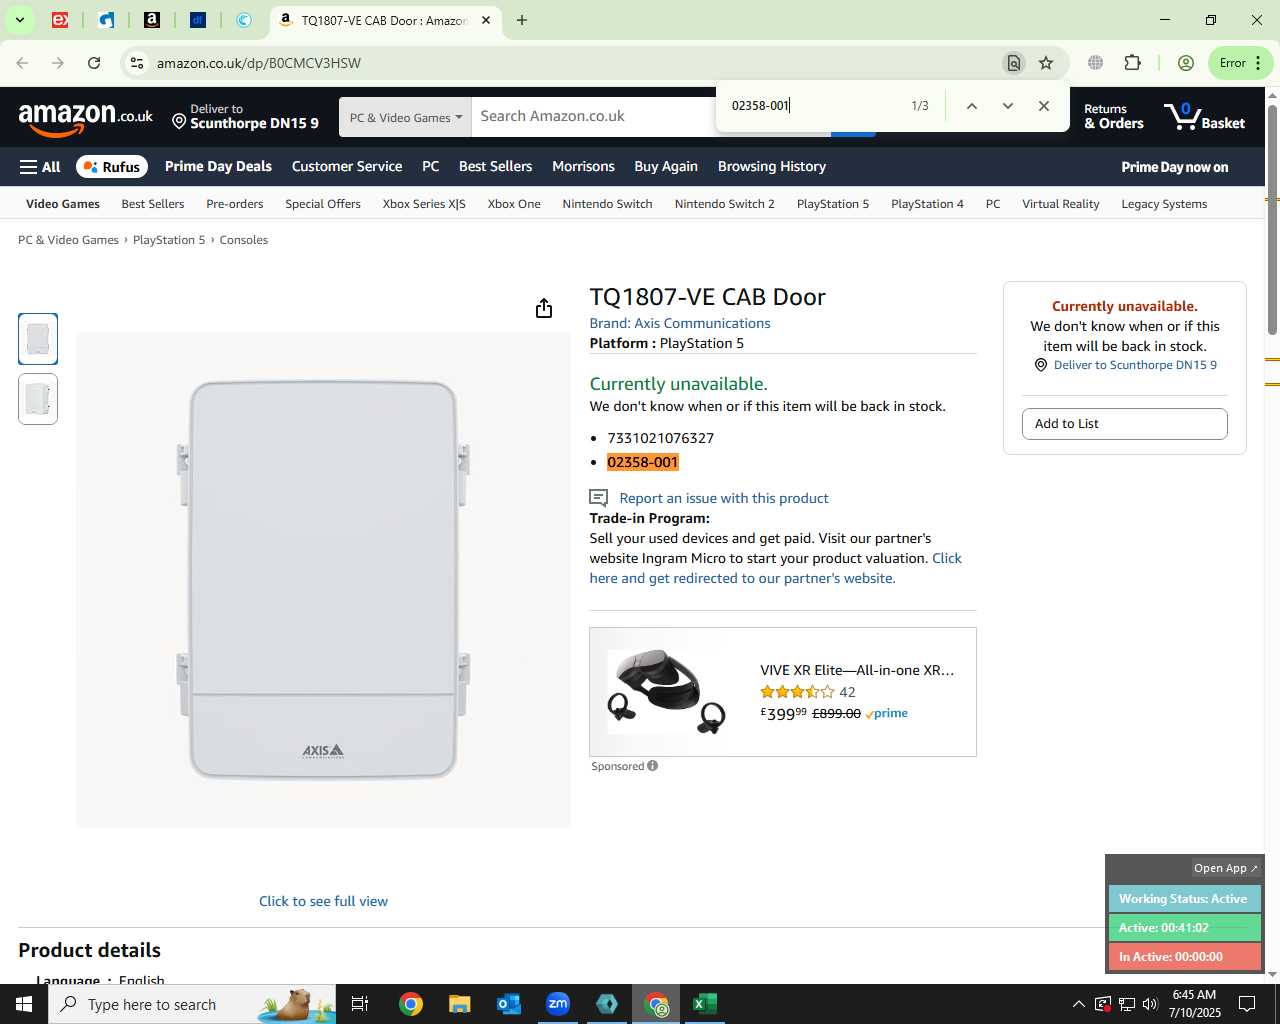
Task: Select the second product image thumbnail
Action: (38, 399)
